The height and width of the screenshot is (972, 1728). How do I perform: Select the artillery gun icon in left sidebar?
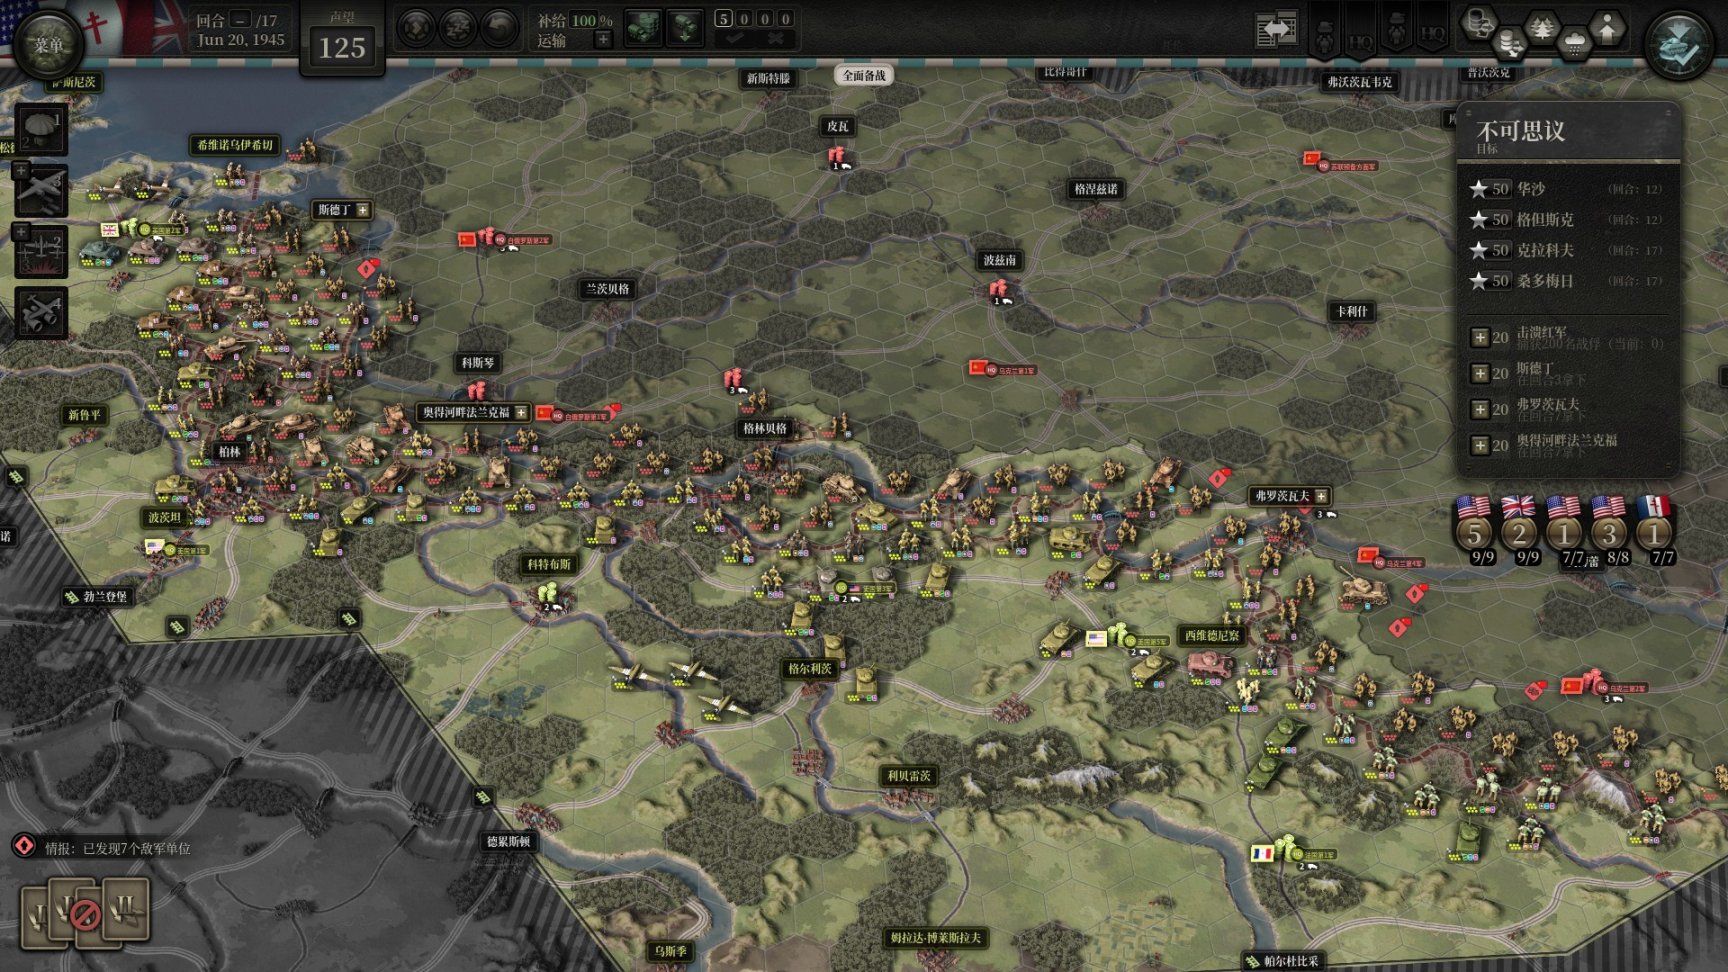[41, 313]
